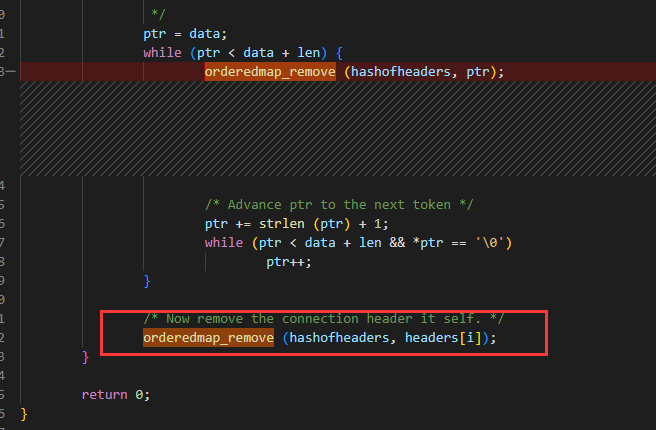Click the closing brace above 'return 0;'

(86, 356)
